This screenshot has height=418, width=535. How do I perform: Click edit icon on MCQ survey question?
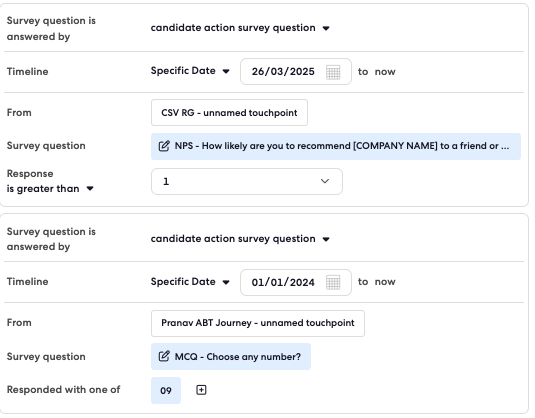(x=164, y=356)
